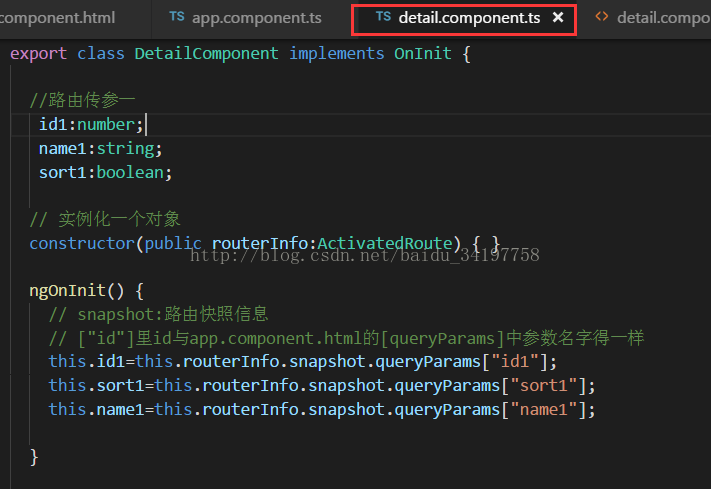Click this.id1 on the assignment line
The height and width of the screenshot is (489, 711).
coord(87,362)
